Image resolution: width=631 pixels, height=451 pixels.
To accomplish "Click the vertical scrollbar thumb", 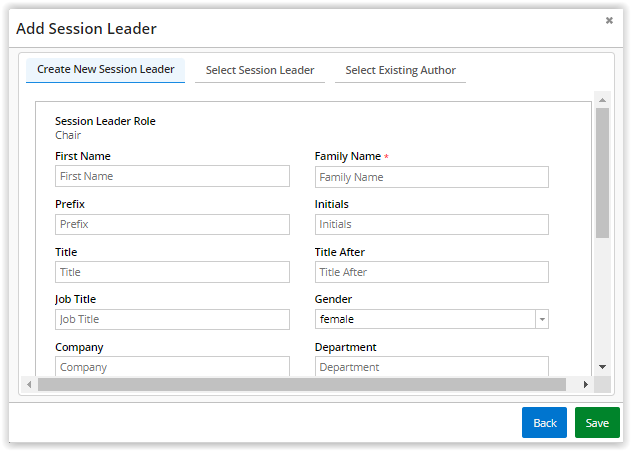I will 602,173.
